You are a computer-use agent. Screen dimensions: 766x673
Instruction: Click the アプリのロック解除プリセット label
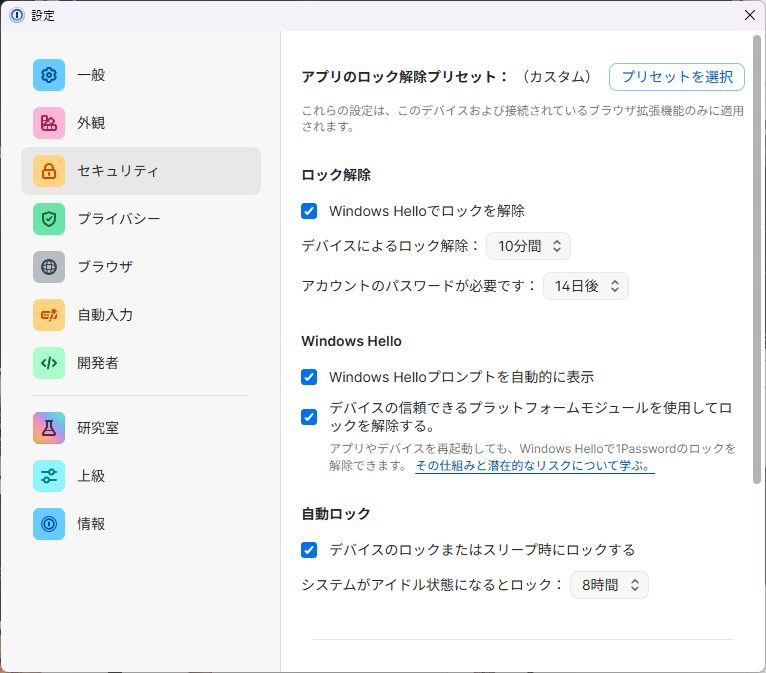click(x=404, y=77)
